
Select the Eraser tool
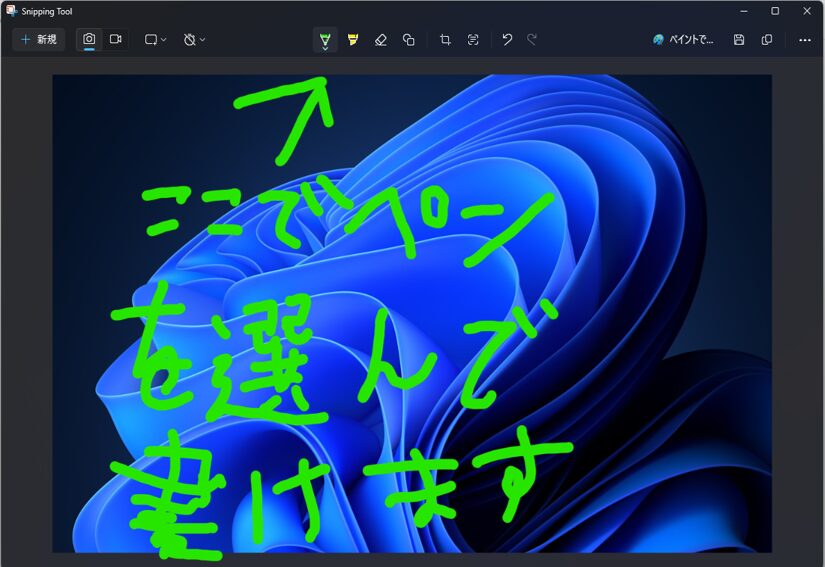point(381,39)
